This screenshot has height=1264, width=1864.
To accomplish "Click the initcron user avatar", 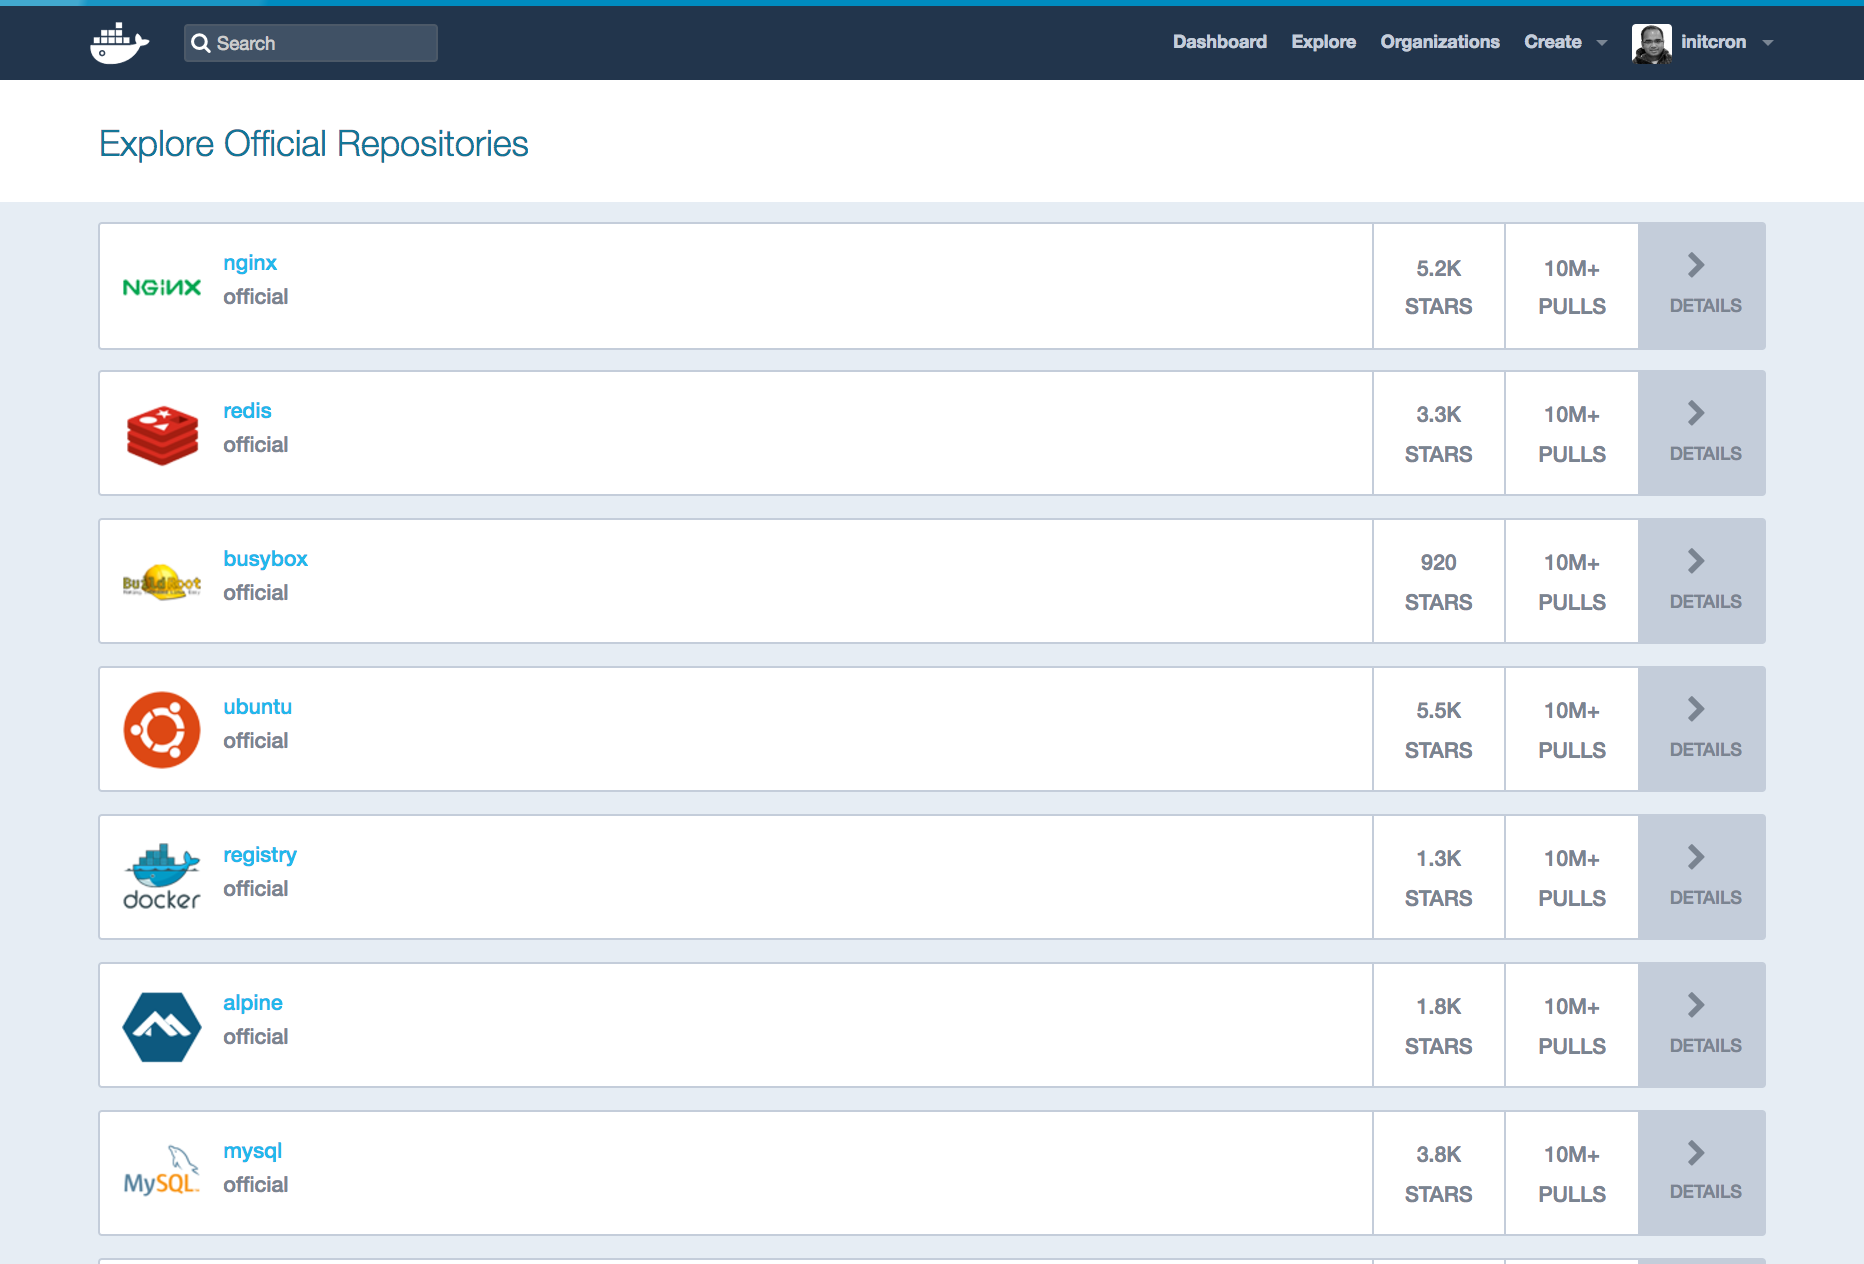I will (1651, 43).
